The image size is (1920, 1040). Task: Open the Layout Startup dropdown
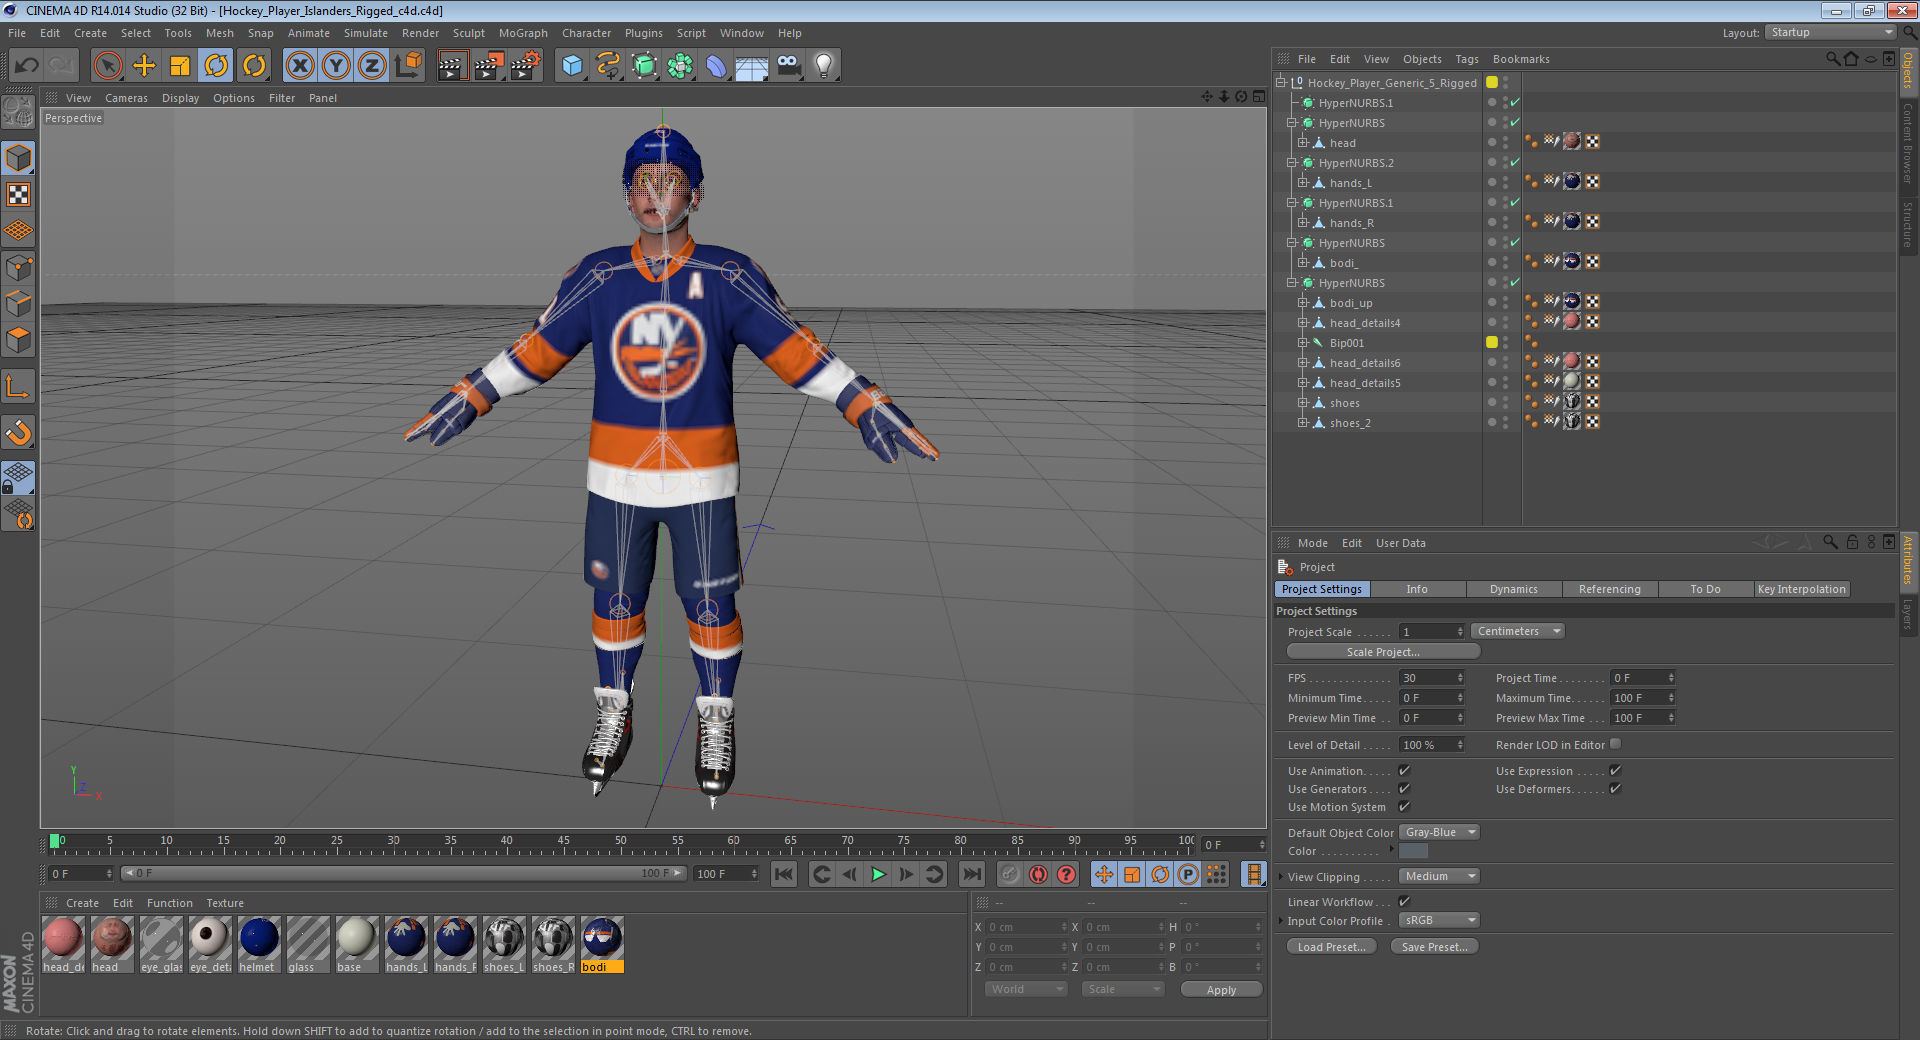click(x=1830, y=32)
